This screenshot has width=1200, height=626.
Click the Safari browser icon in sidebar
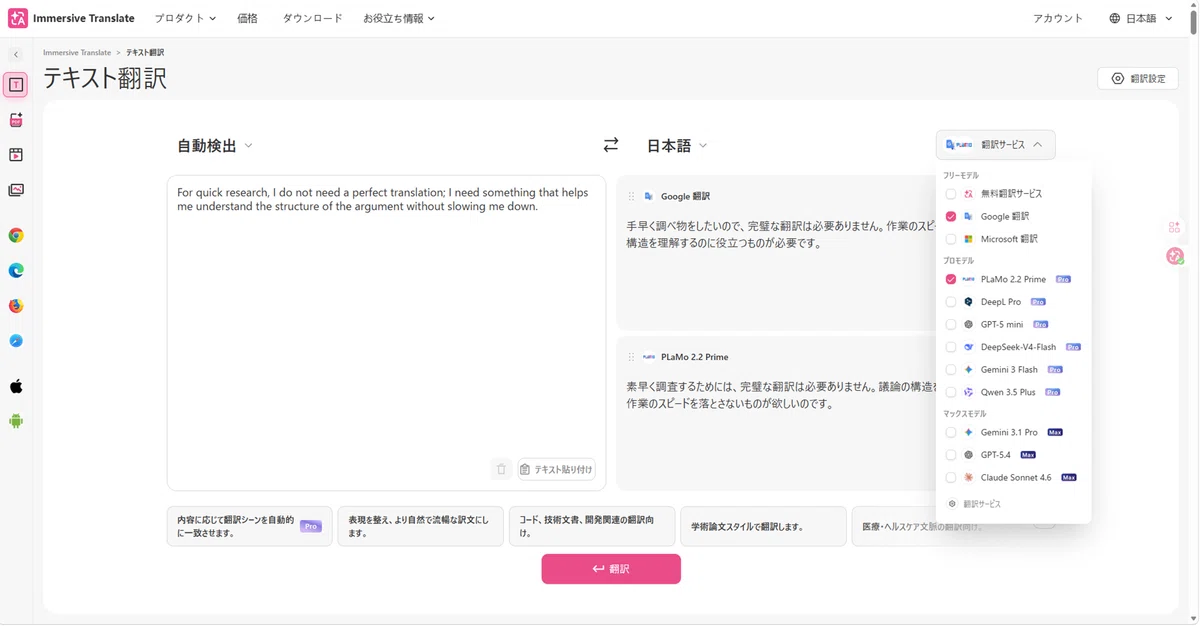(x=16, y=341)
